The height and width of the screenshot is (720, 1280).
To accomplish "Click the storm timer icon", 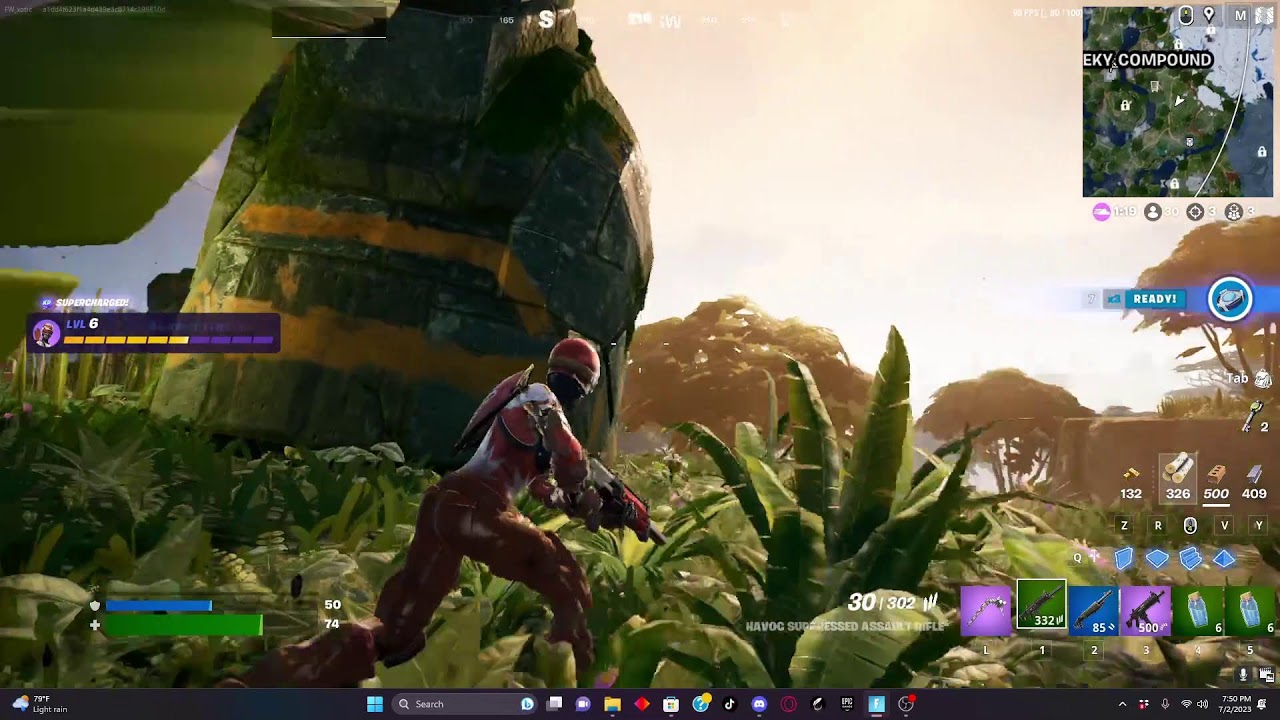I will (x=1101, y=212).
